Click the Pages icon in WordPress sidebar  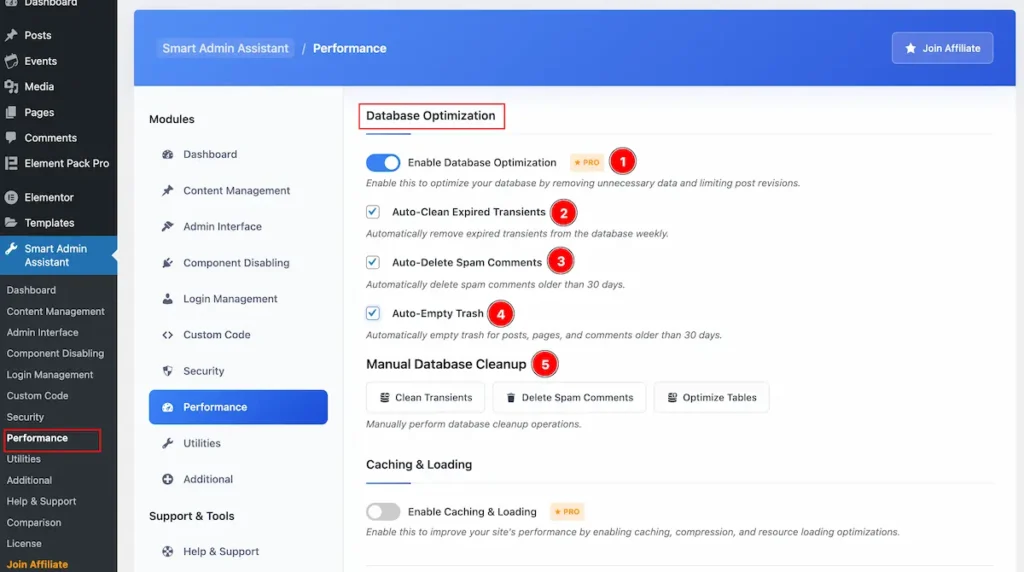point(11,112)
